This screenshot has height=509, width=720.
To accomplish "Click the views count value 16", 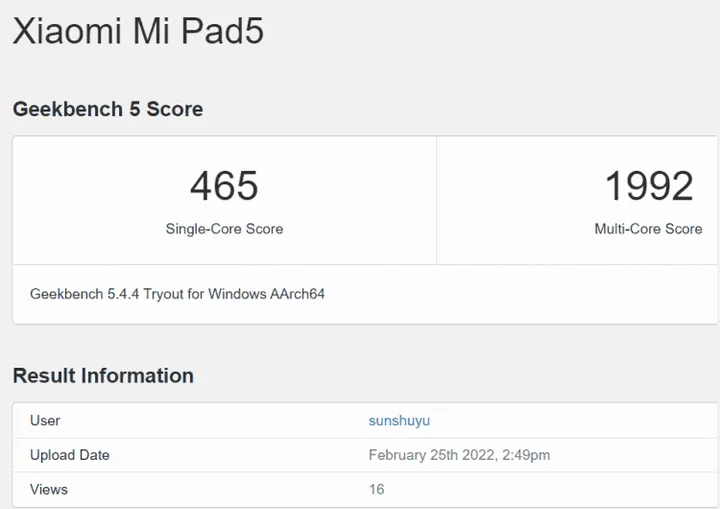I will coord(376,489).
